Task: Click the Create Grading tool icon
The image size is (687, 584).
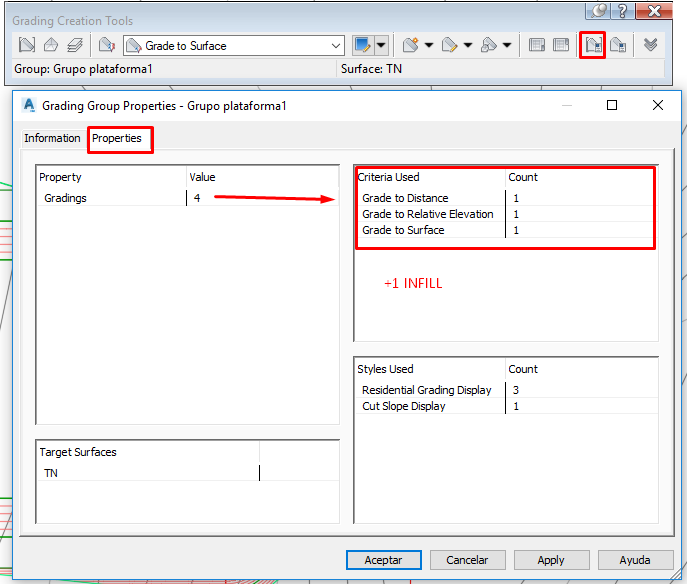Action: (411, 45)
